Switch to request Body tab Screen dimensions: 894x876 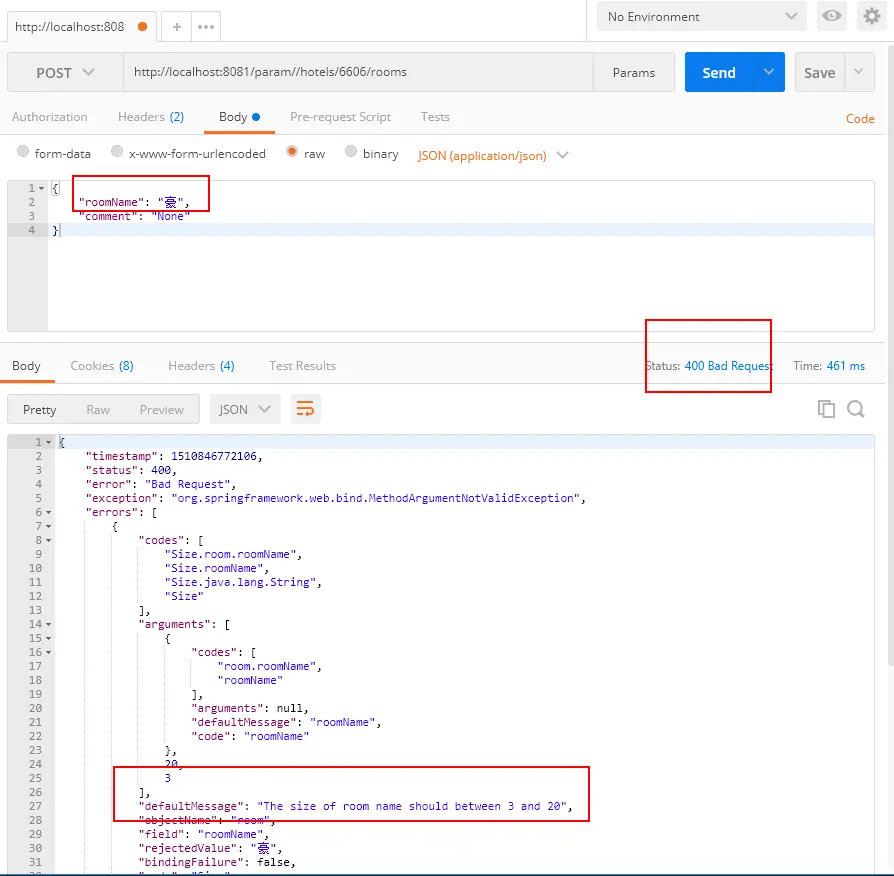(x=239, y=117)
